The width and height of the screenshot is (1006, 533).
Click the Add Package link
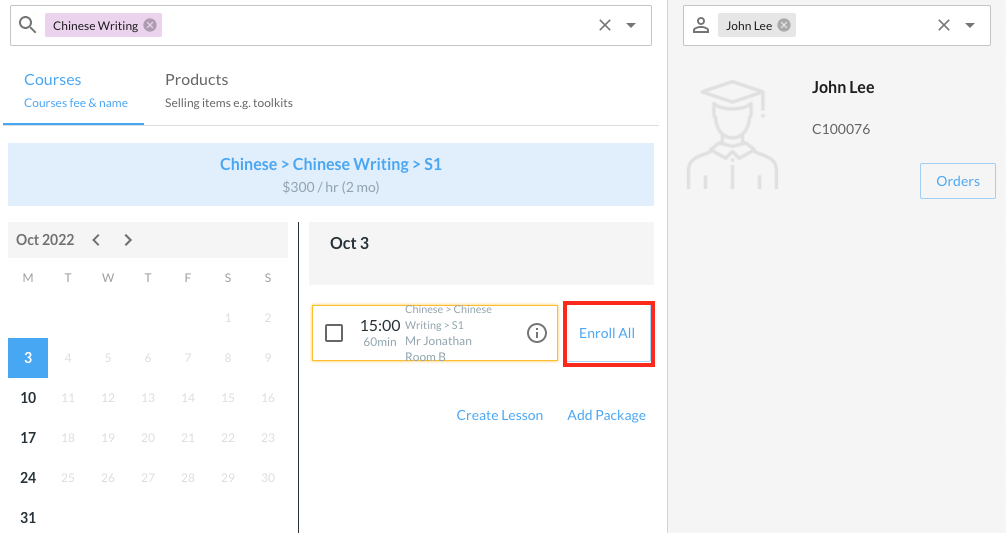[x=606, y=415]
